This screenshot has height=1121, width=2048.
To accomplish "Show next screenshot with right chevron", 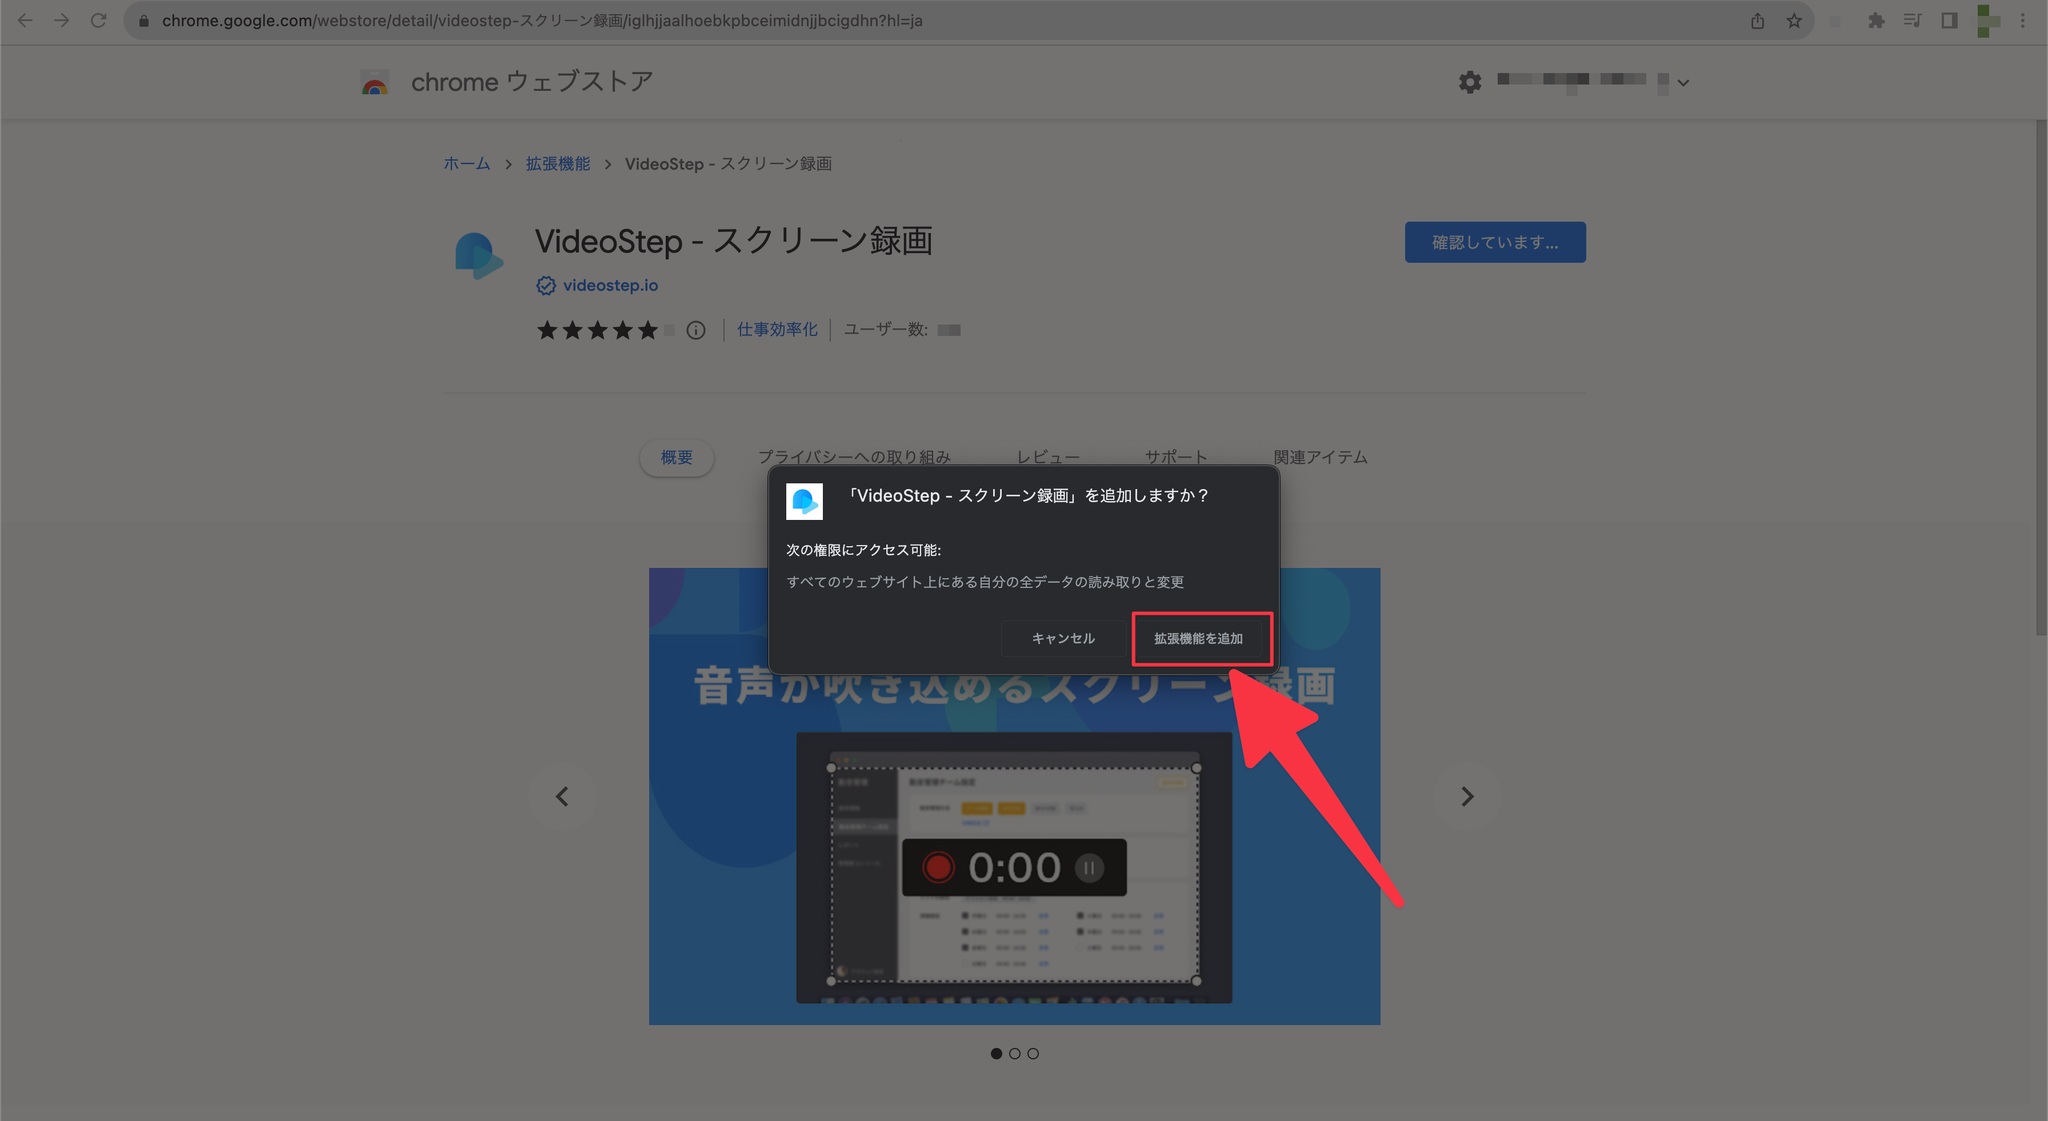I will (1466, 796).
